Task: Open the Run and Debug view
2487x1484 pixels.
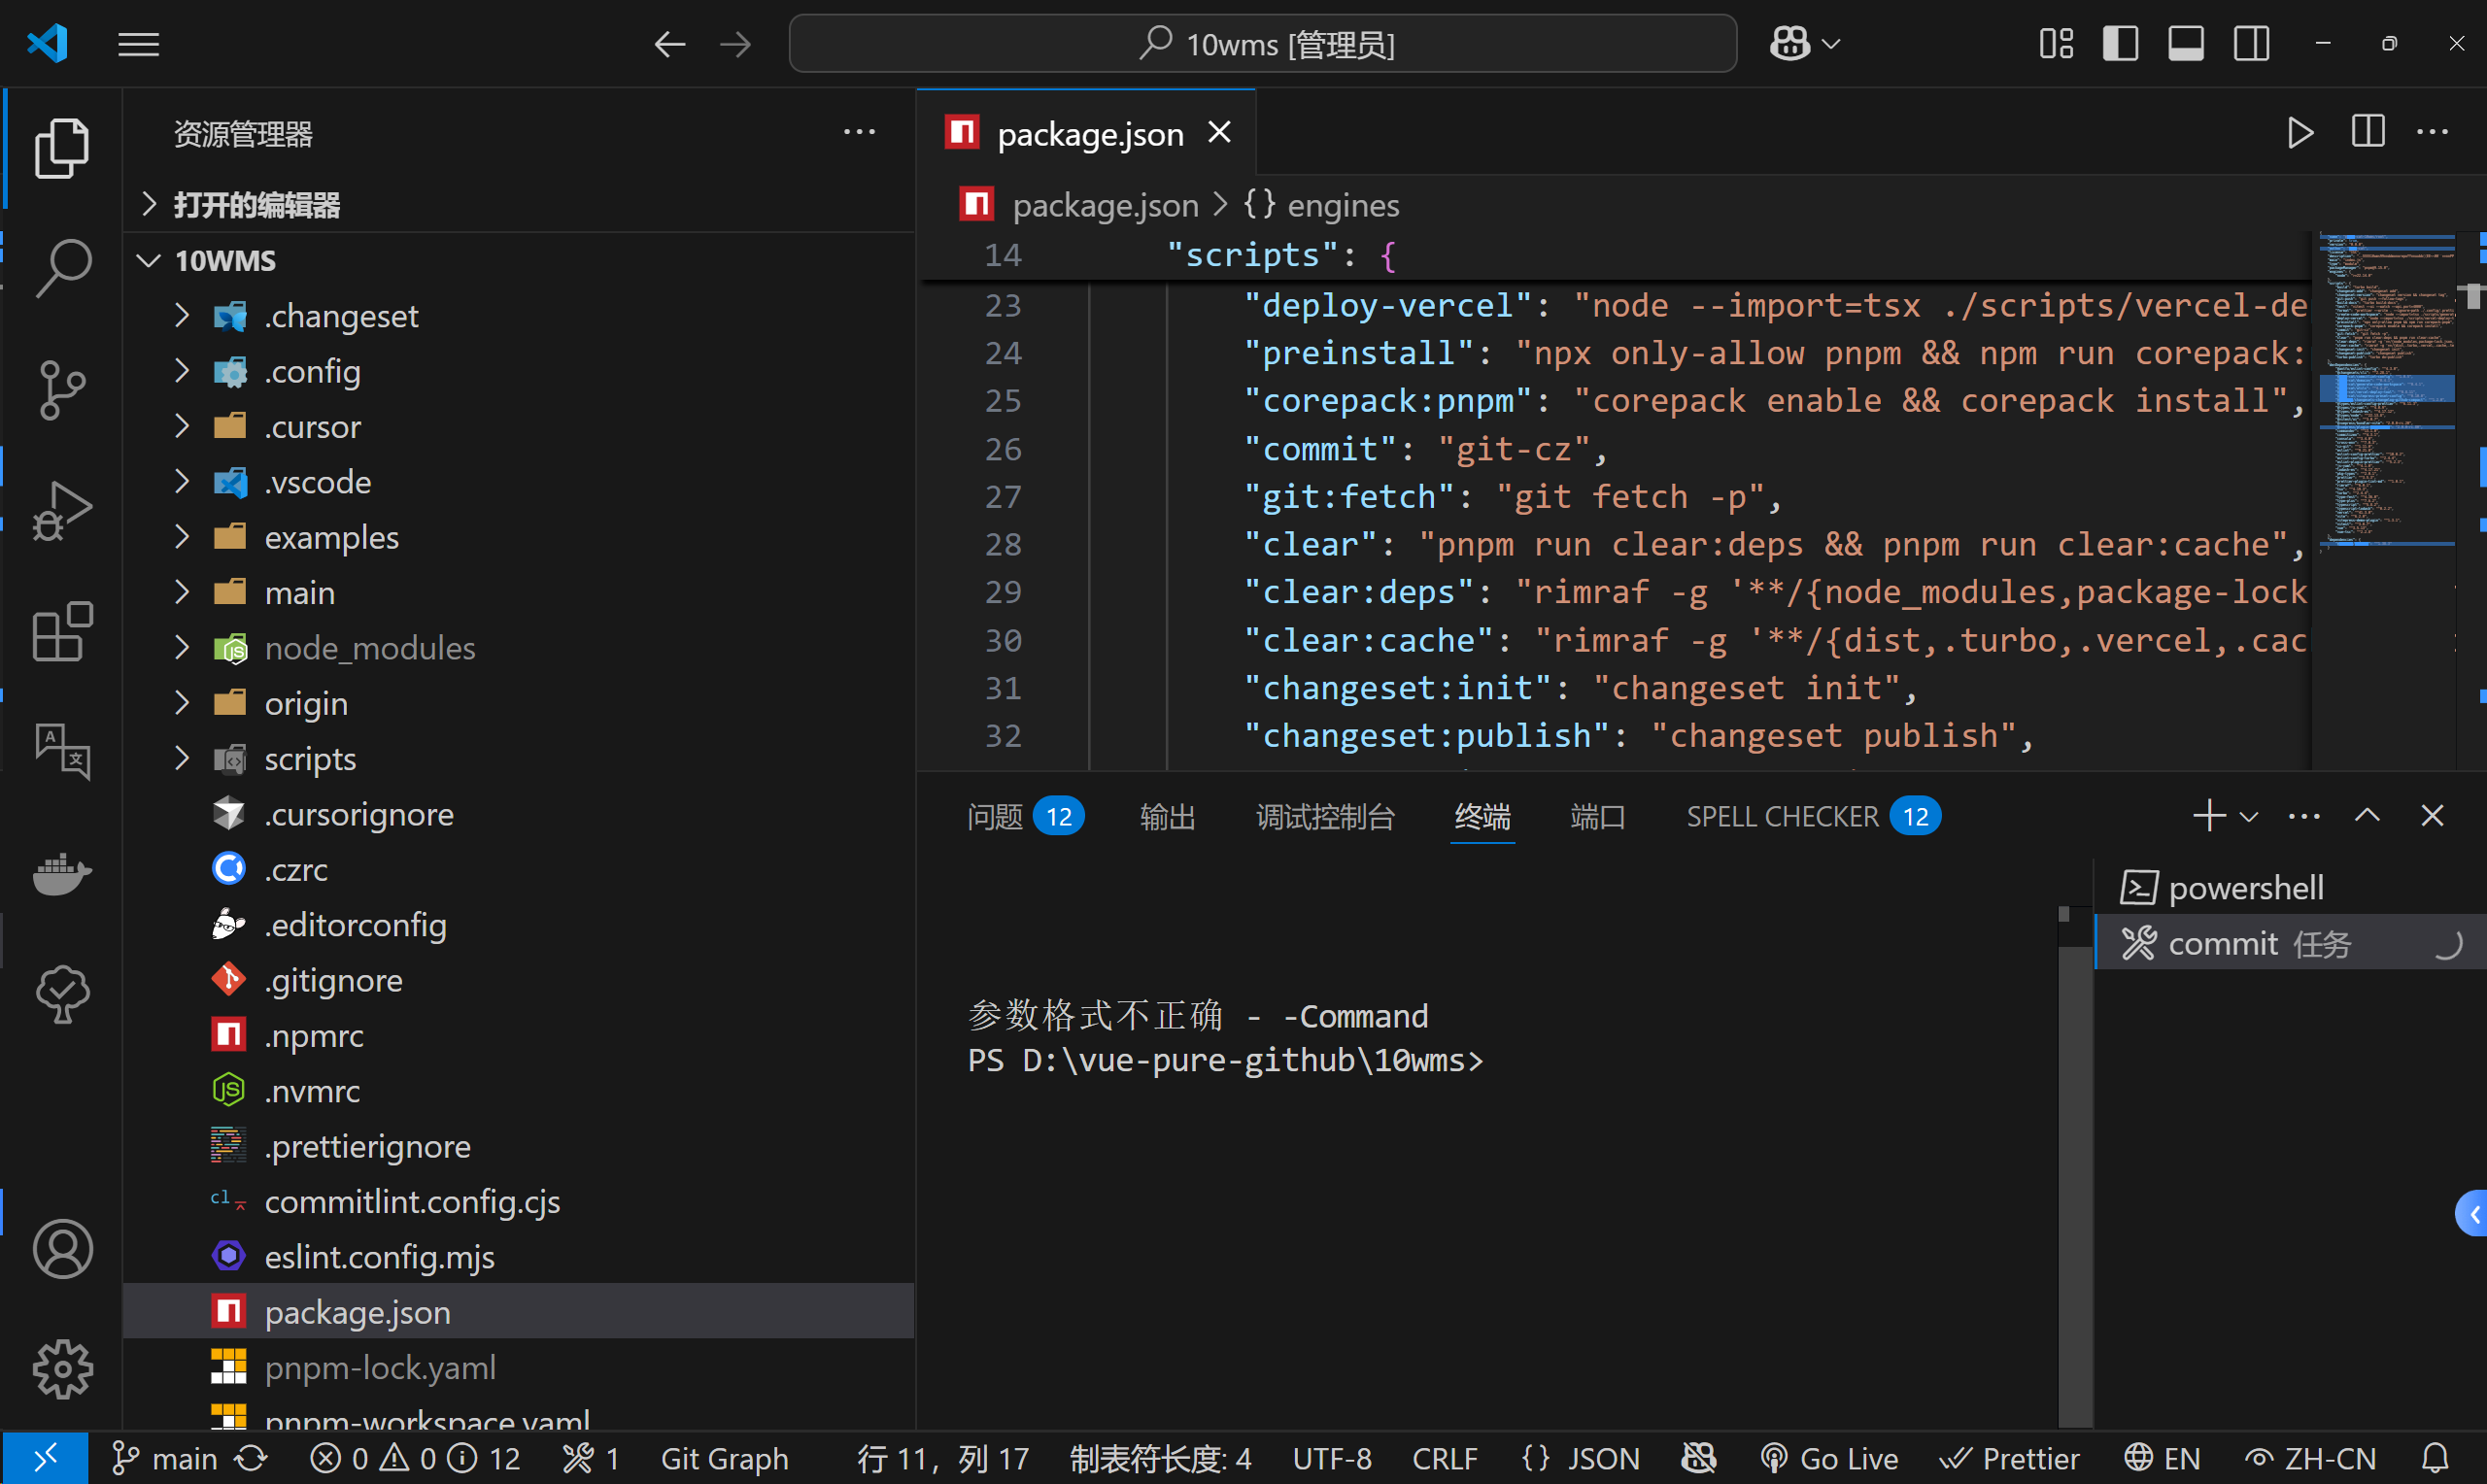Action: [x=62, y=510]
